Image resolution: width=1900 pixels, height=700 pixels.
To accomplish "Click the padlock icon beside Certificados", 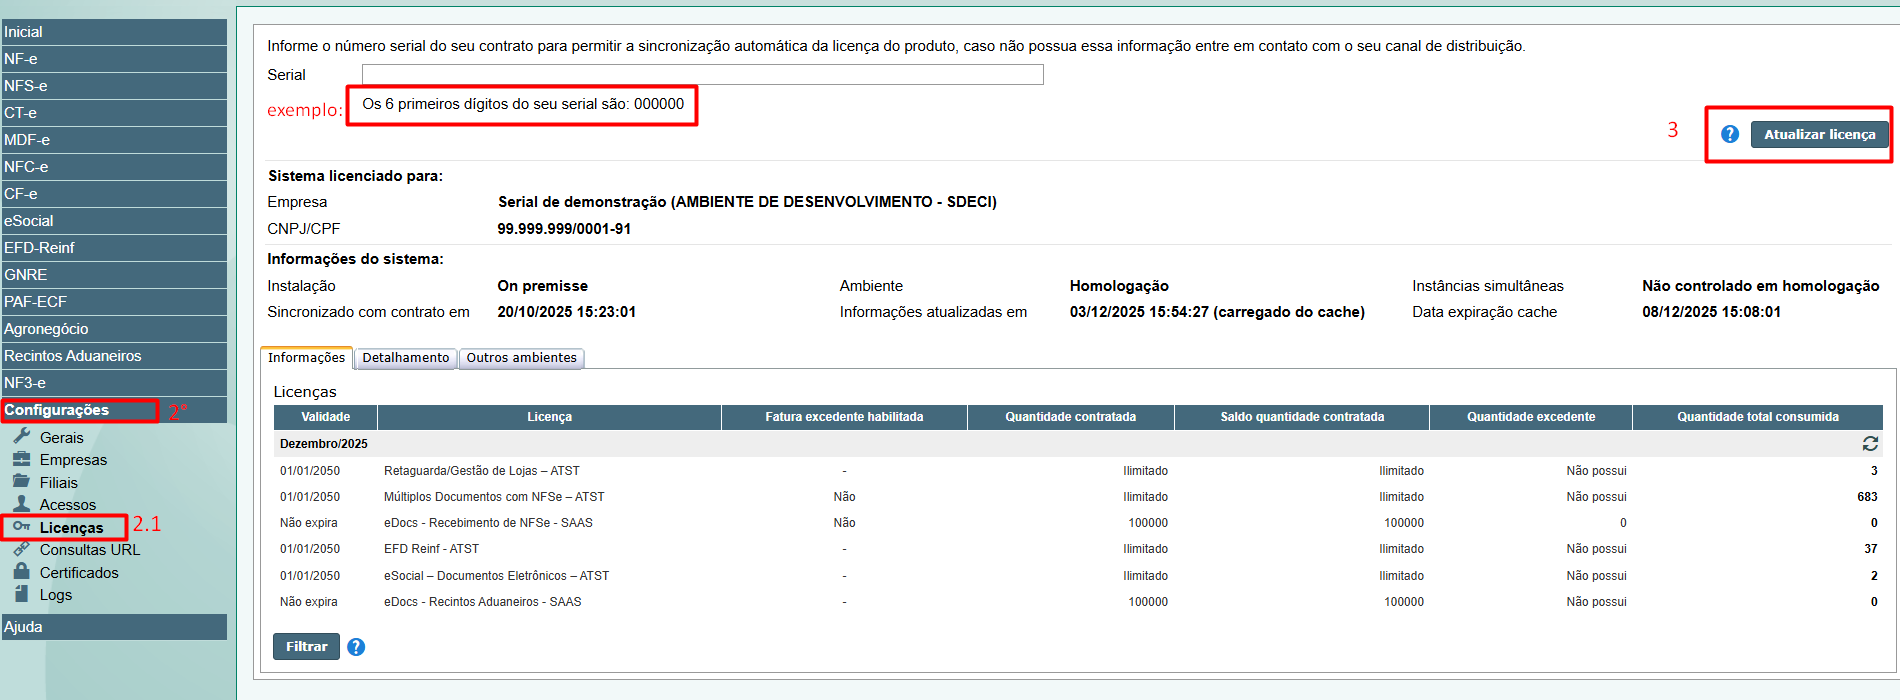I will [21, 571].
